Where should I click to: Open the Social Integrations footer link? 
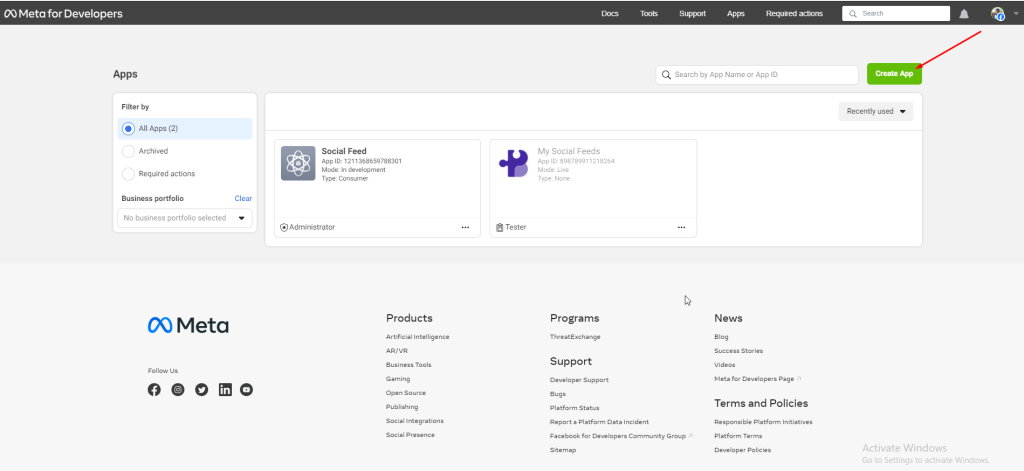[x=415, y=421]
